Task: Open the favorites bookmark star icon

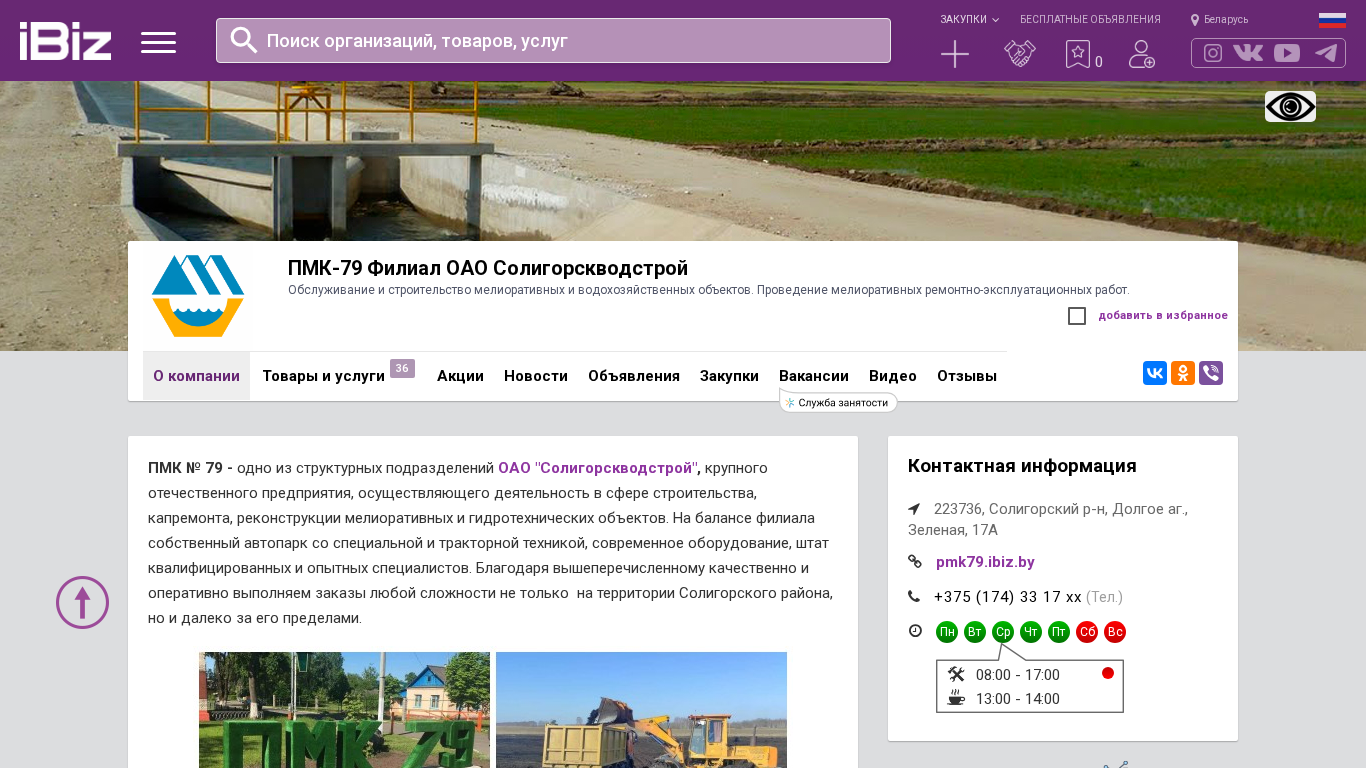Action: coord(1077,54)
